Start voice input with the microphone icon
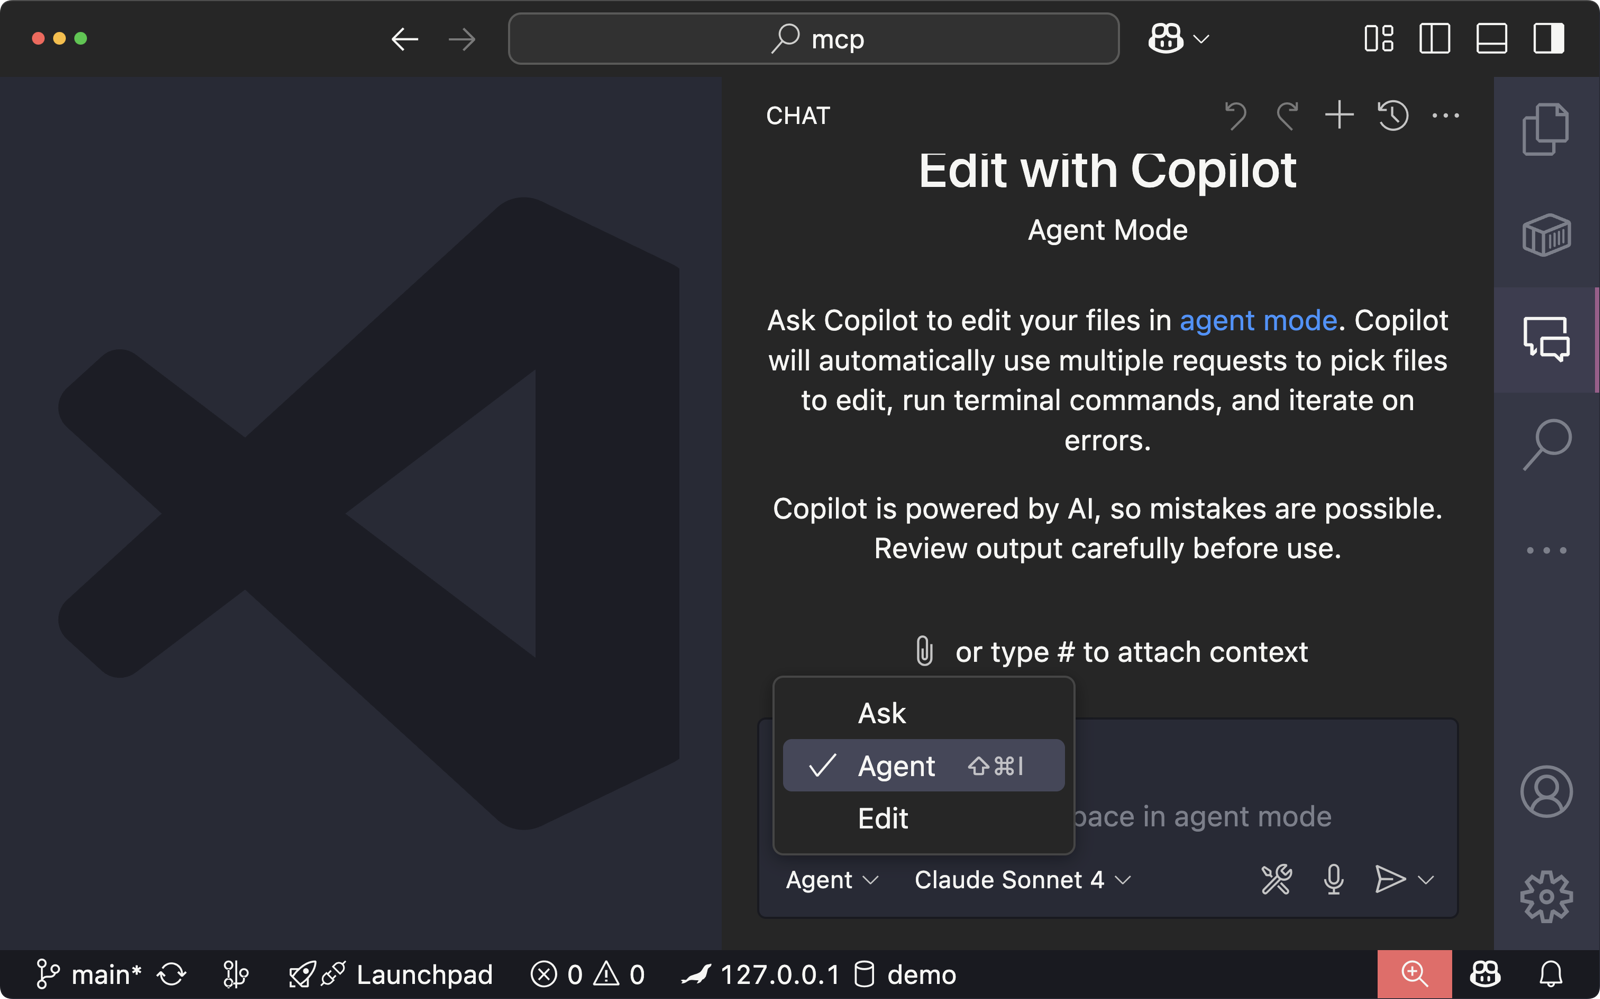1600x999 pixels. (x=1334, y=880)
